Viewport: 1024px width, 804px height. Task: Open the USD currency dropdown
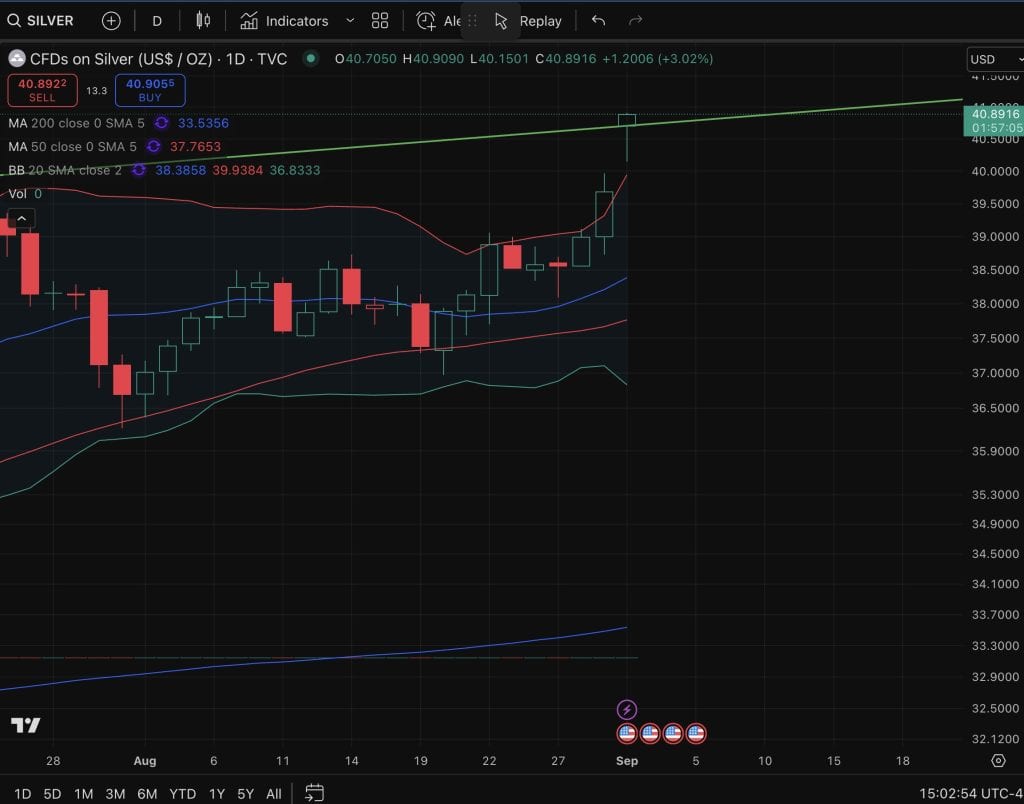coord(993,59)
